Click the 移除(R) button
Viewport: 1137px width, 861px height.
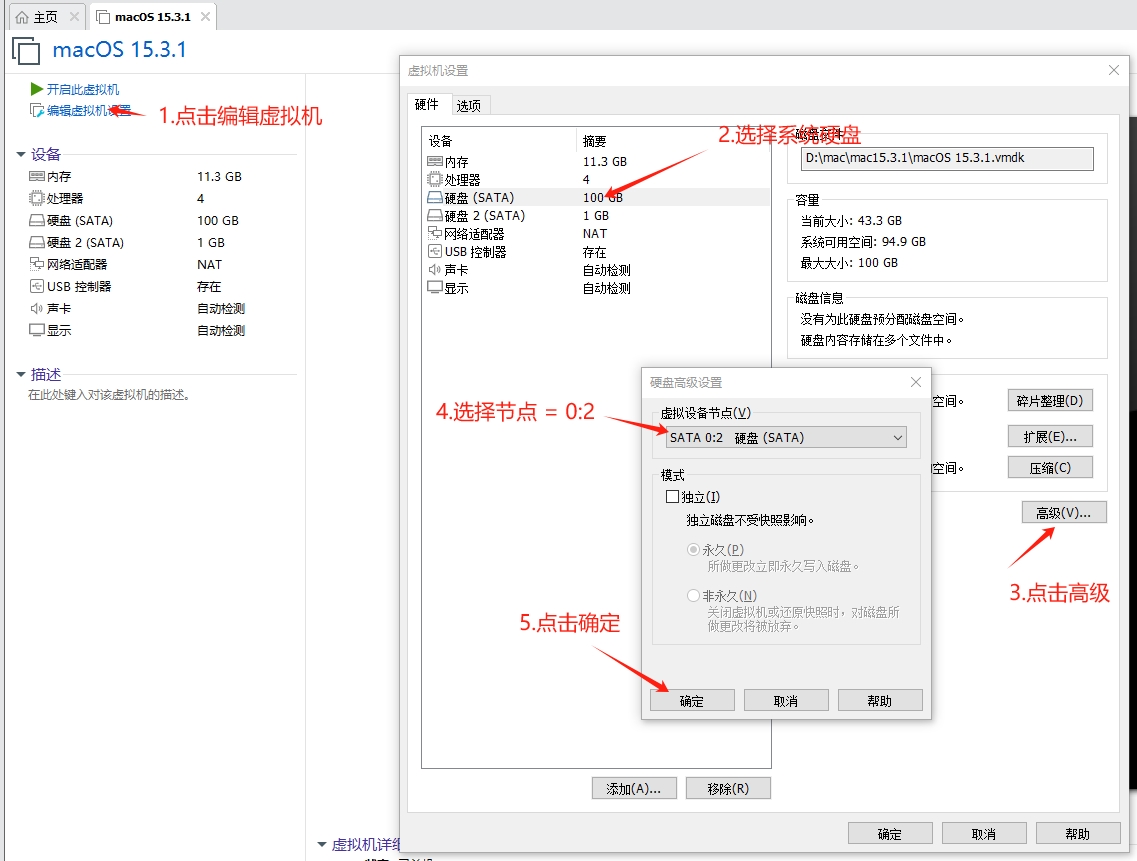pos(729,788)
